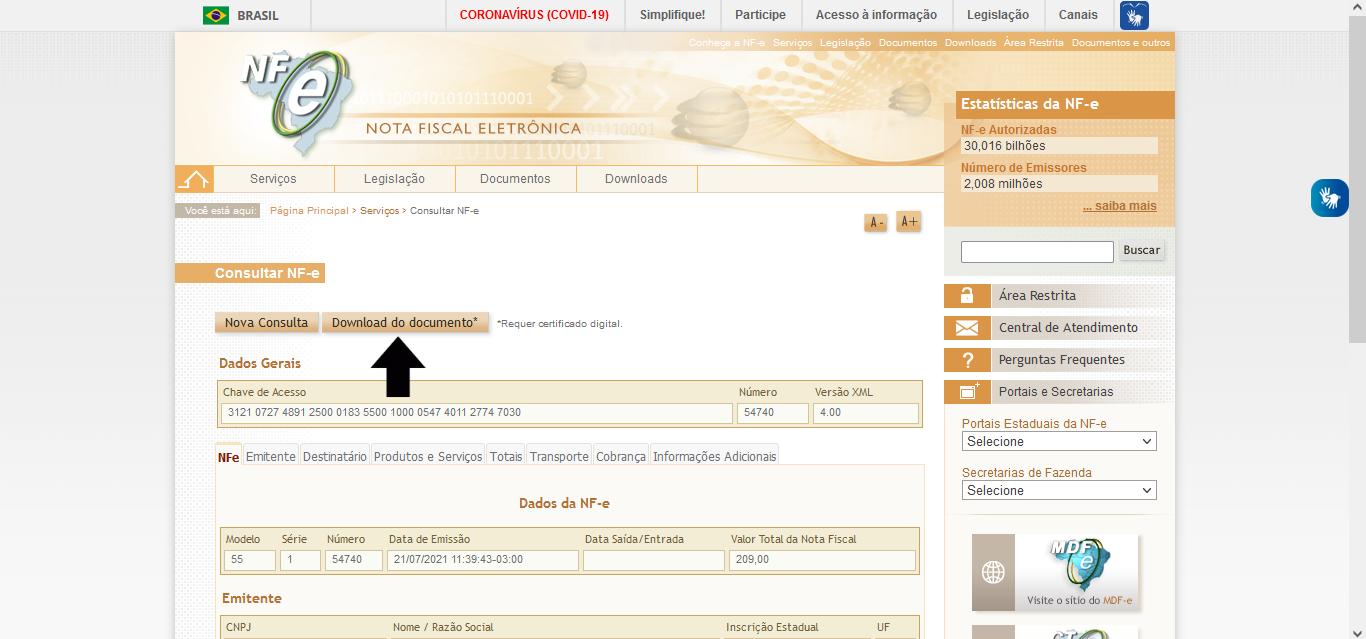
Task: Open Conheça a NF-e top link
Action: pyautogui.click(x=727, y=43)
